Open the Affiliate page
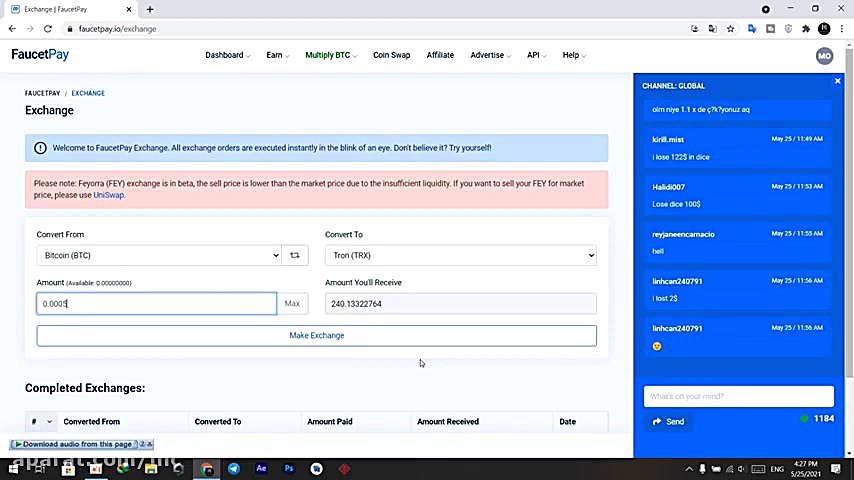854x480 pixels. click(x=440, y=55)
